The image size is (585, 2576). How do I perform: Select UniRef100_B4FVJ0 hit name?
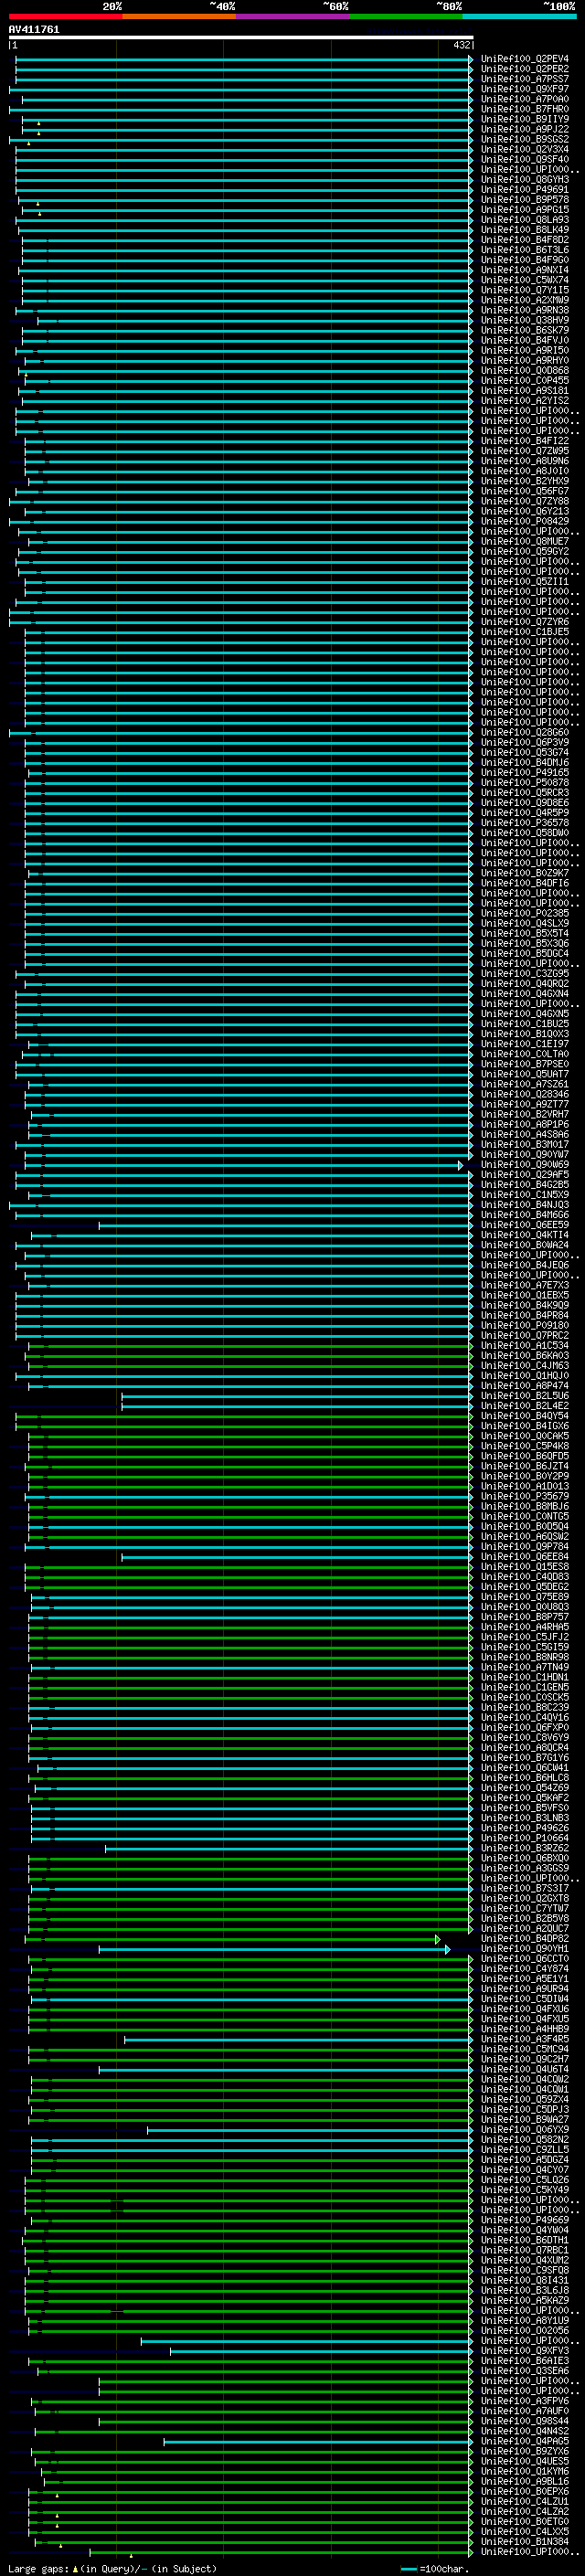(x=524, y=340)
